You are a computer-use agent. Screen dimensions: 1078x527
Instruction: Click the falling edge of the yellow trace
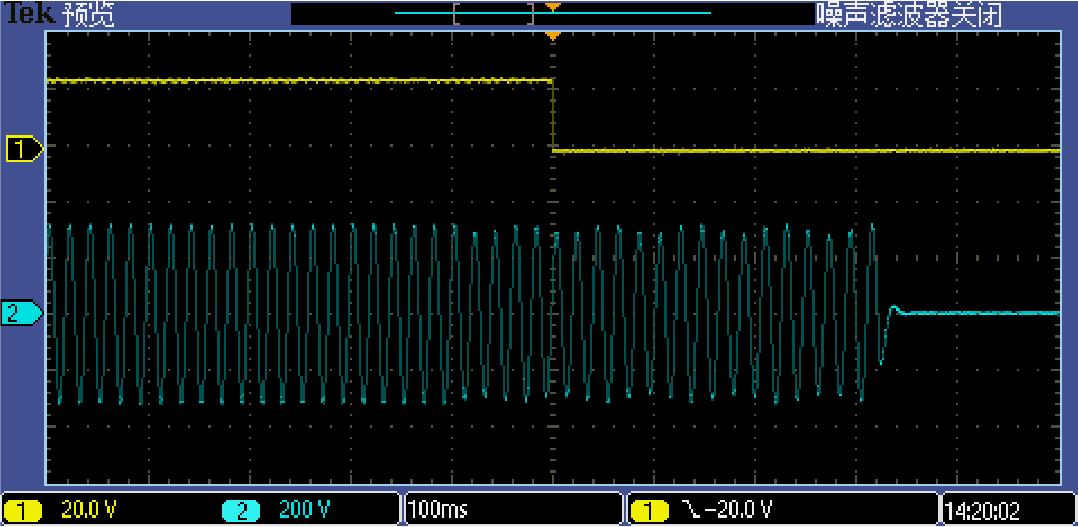pyautogui.click(x=553, y=115)
